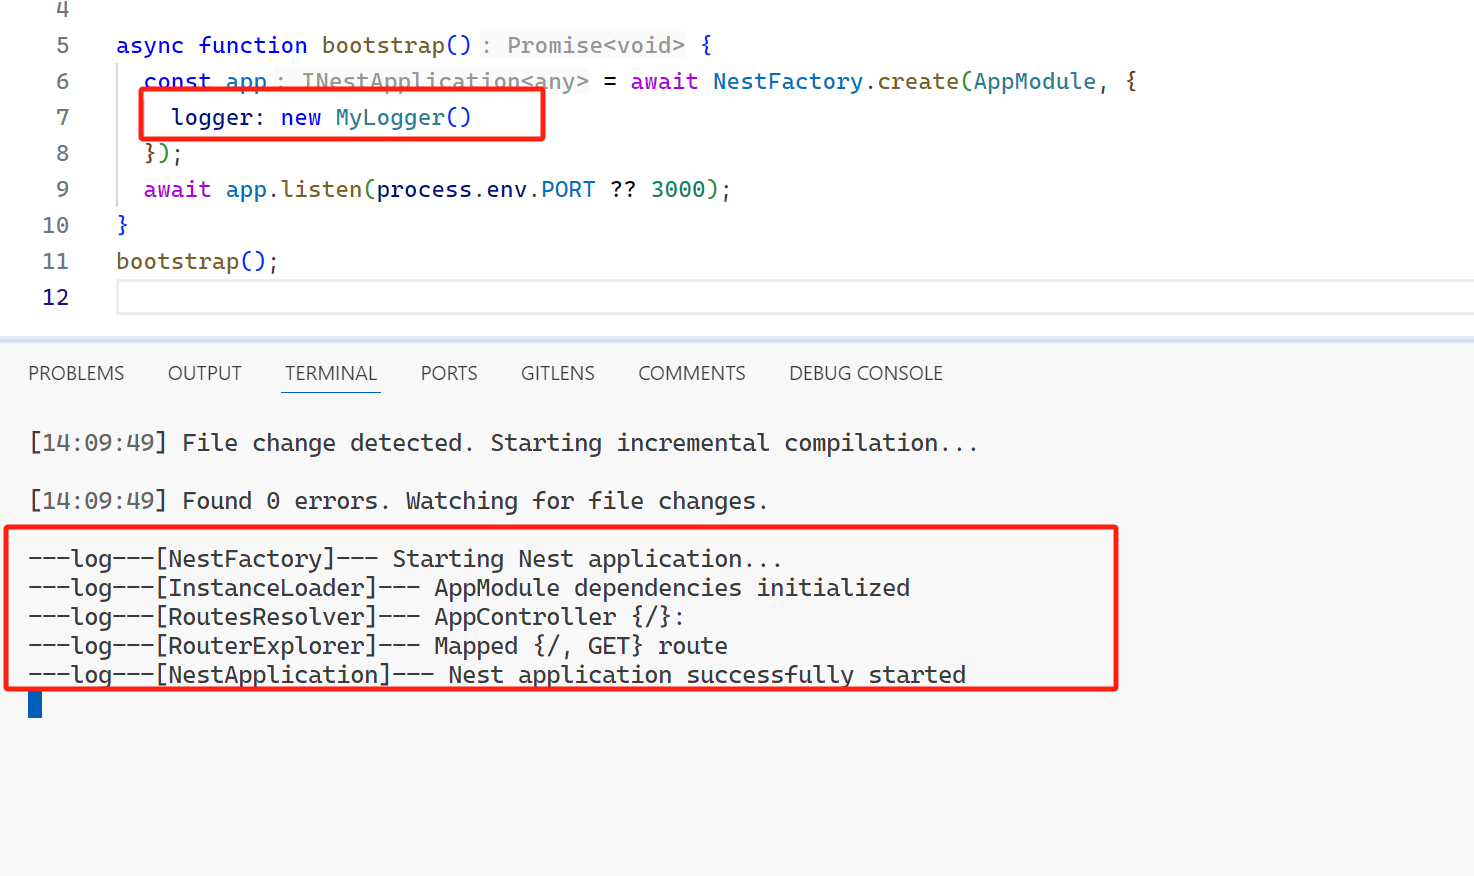Click the terminal's blue cursor block
Image resolution: width=1474 pixels, height=876 pixels.
[x=35, y=705]
